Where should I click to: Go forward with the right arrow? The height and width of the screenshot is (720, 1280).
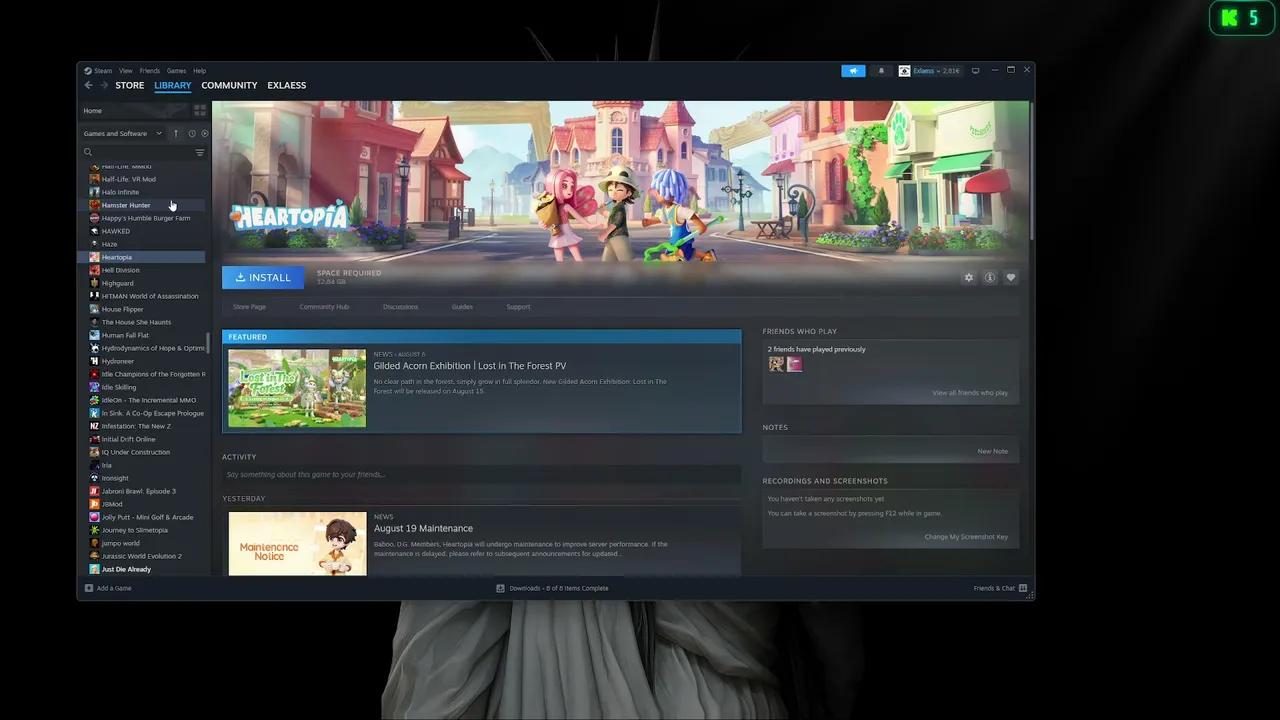point(103,85)
